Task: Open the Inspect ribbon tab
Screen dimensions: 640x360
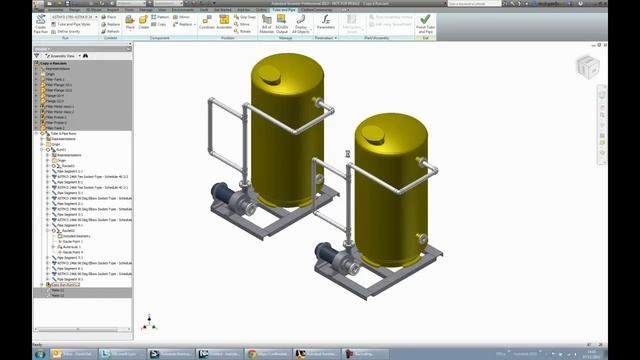Action: (x=113, y=9)
